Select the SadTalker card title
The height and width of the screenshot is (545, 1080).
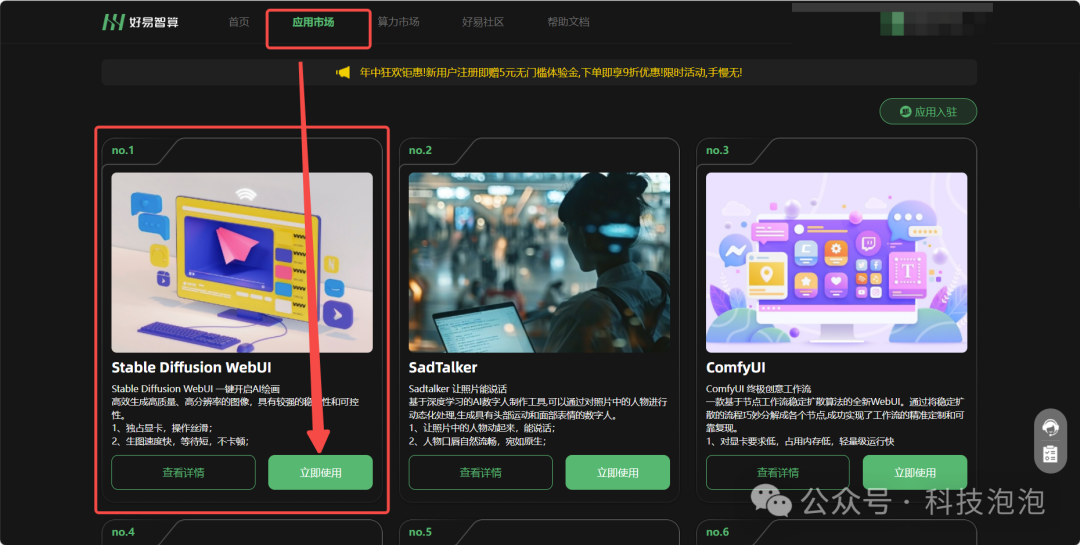coord(443,367)
